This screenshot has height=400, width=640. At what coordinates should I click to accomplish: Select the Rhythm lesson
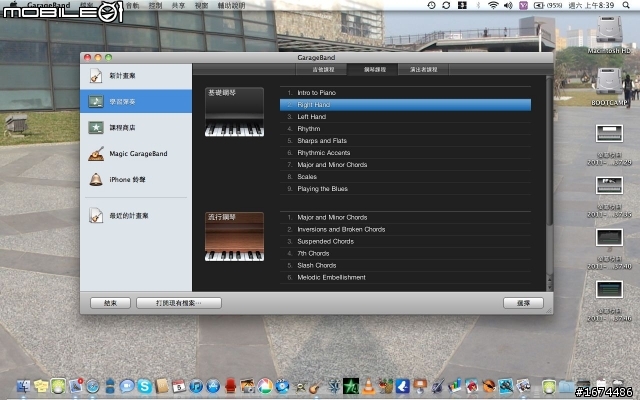click(405, 129)
